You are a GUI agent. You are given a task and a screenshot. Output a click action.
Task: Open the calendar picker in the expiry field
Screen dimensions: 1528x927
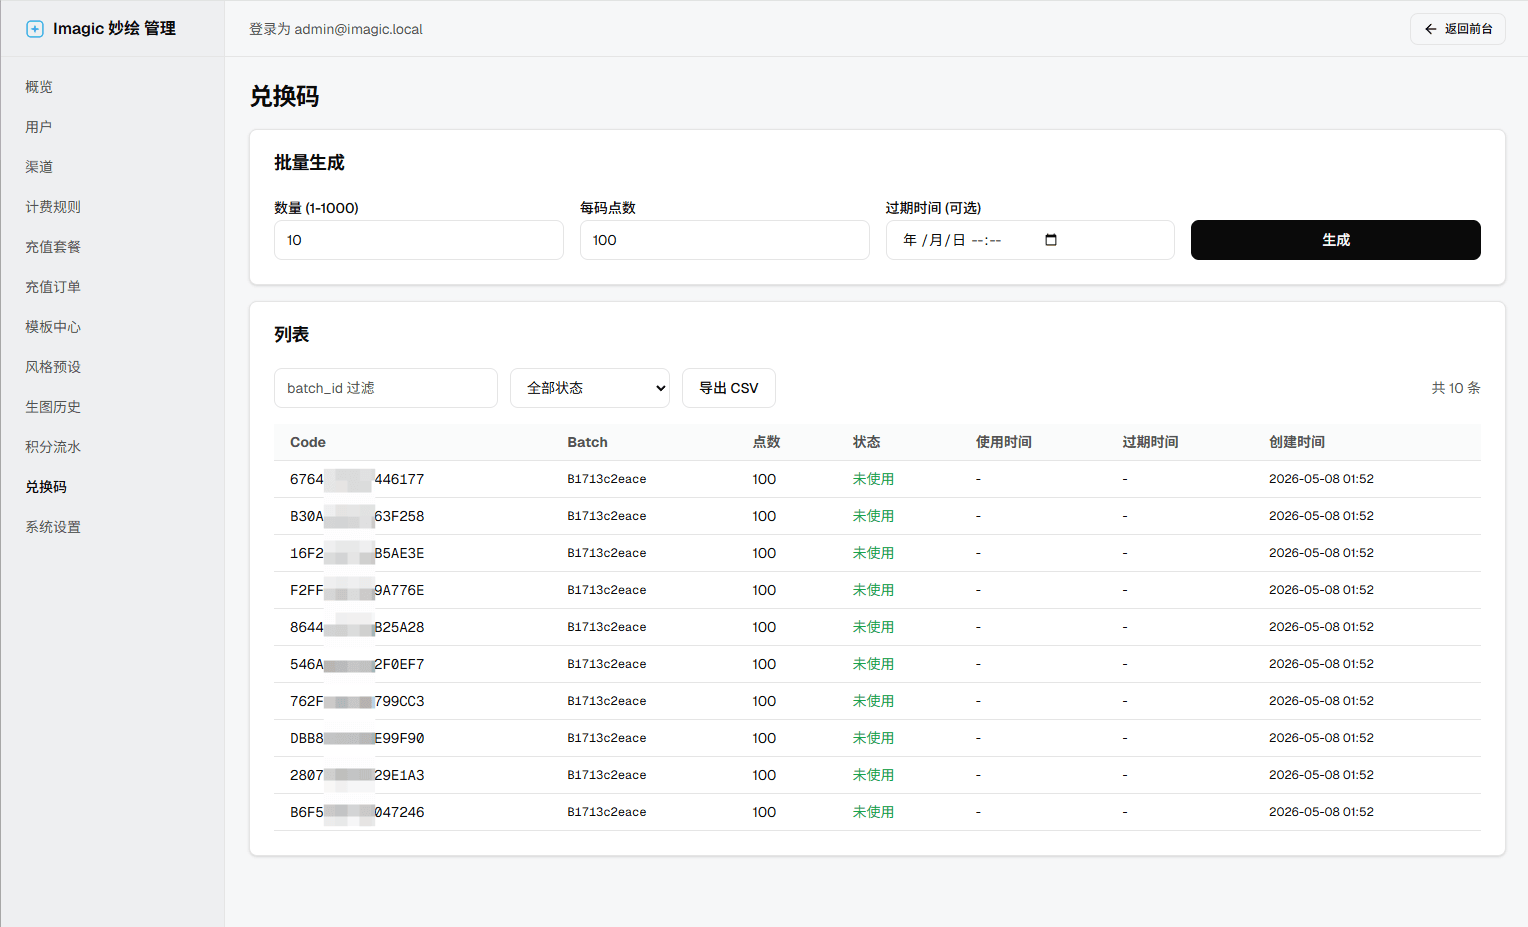coord(1051,240)
